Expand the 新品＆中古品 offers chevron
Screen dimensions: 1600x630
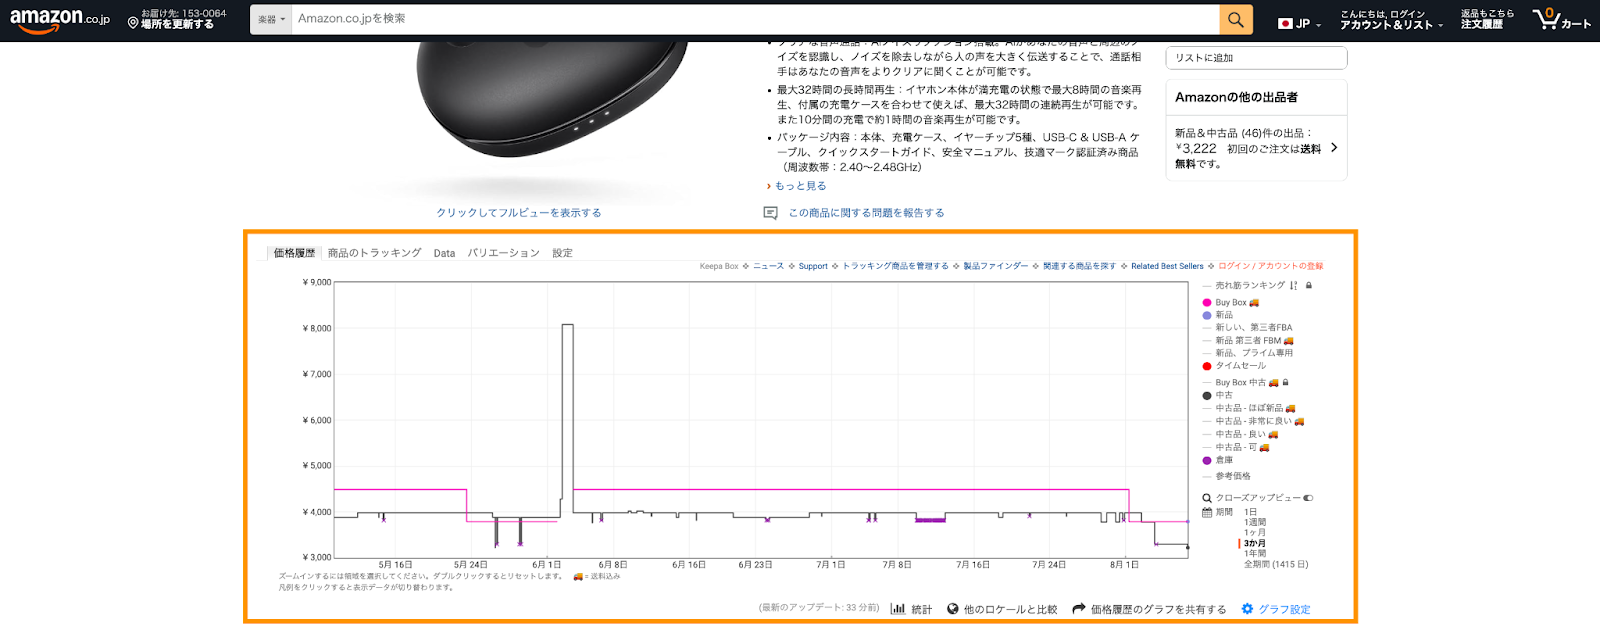[x=1334, y=148]
